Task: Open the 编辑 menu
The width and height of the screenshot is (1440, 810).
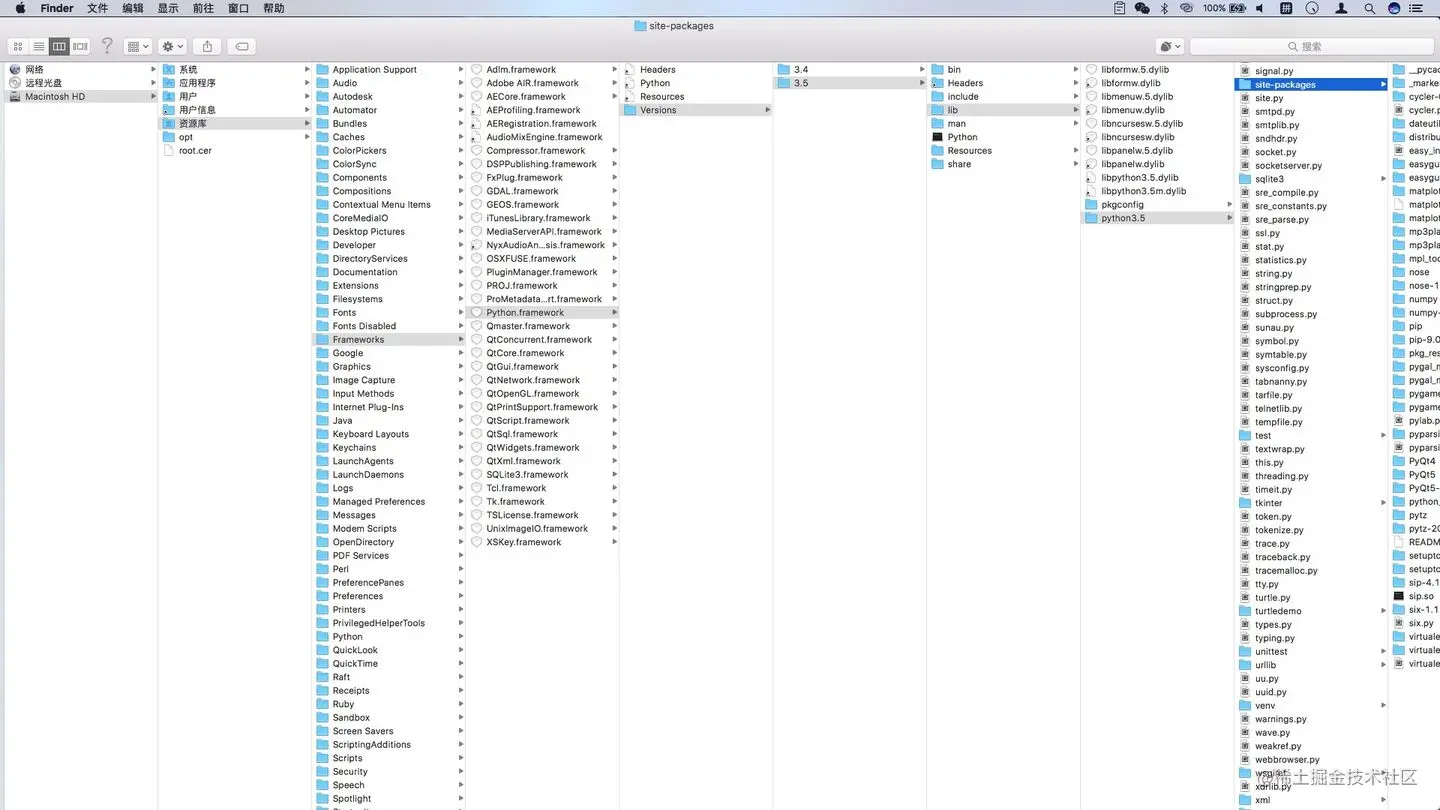Action: point(133,8)
